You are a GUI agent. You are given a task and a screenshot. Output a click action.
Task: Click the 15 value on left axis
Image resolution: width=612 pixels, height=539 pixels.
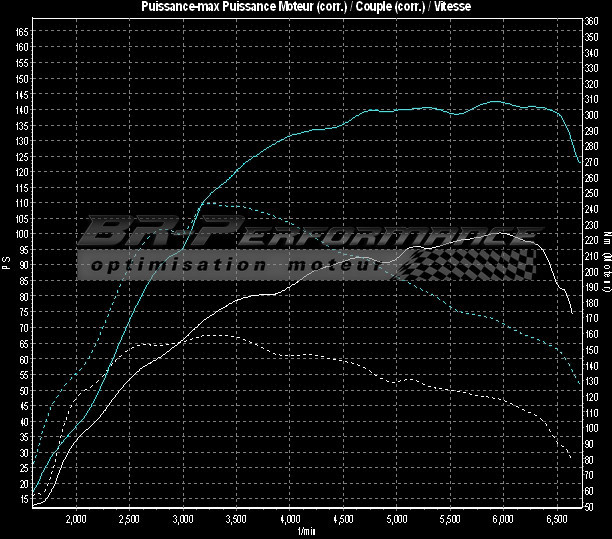pyautogui.click(x=24, y=499)
